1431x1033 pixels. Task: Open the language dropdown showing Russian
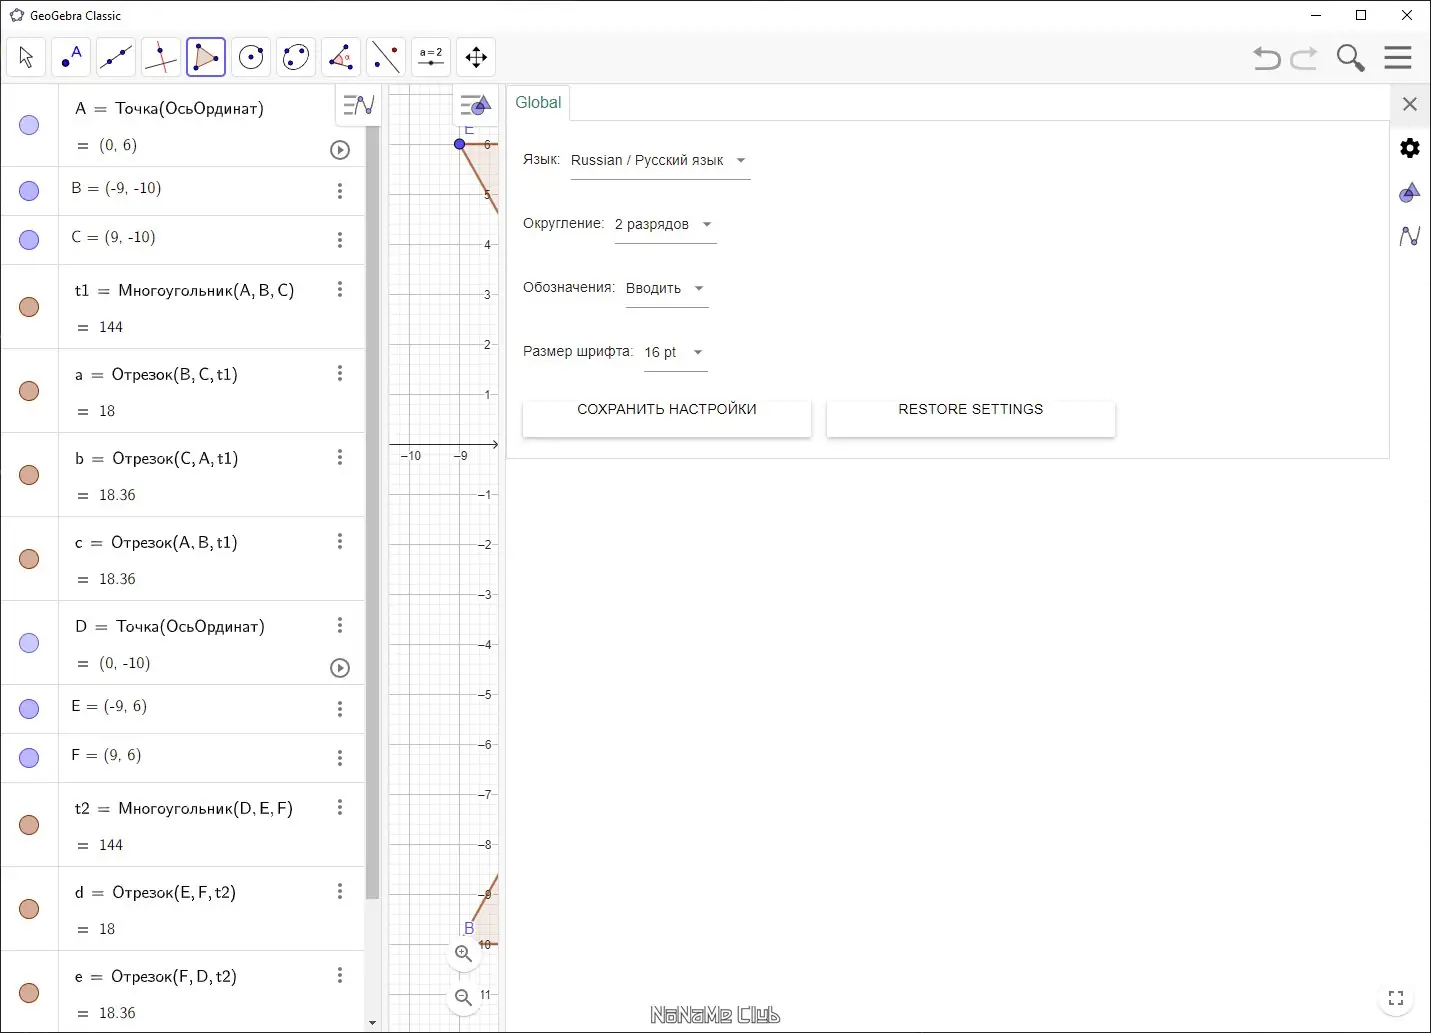pos(660,161)
